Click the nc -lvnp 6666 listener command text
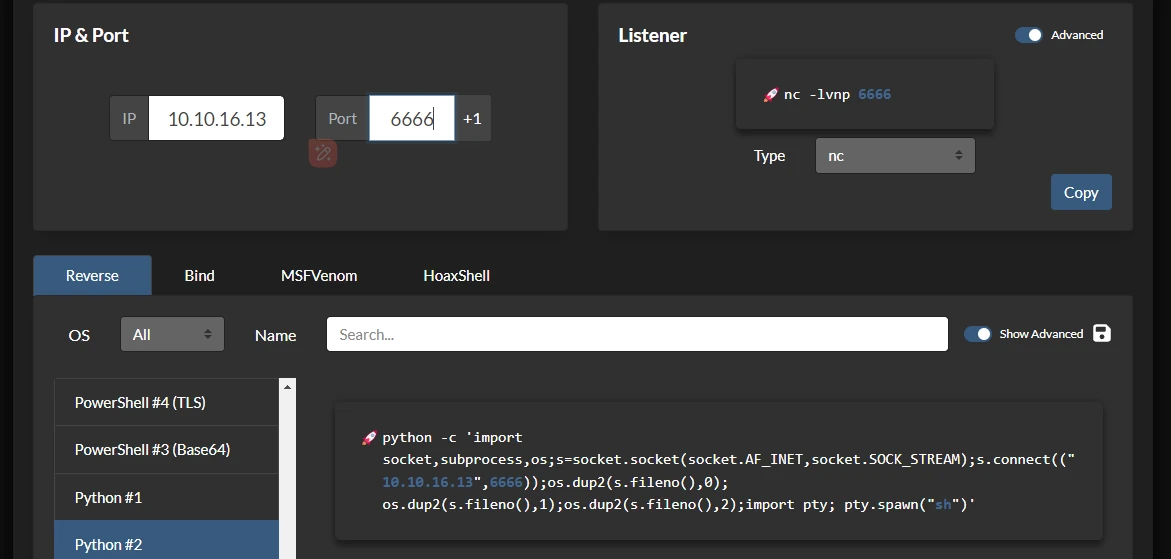This screenshot has width=1171, height=559. coord(837,94)
